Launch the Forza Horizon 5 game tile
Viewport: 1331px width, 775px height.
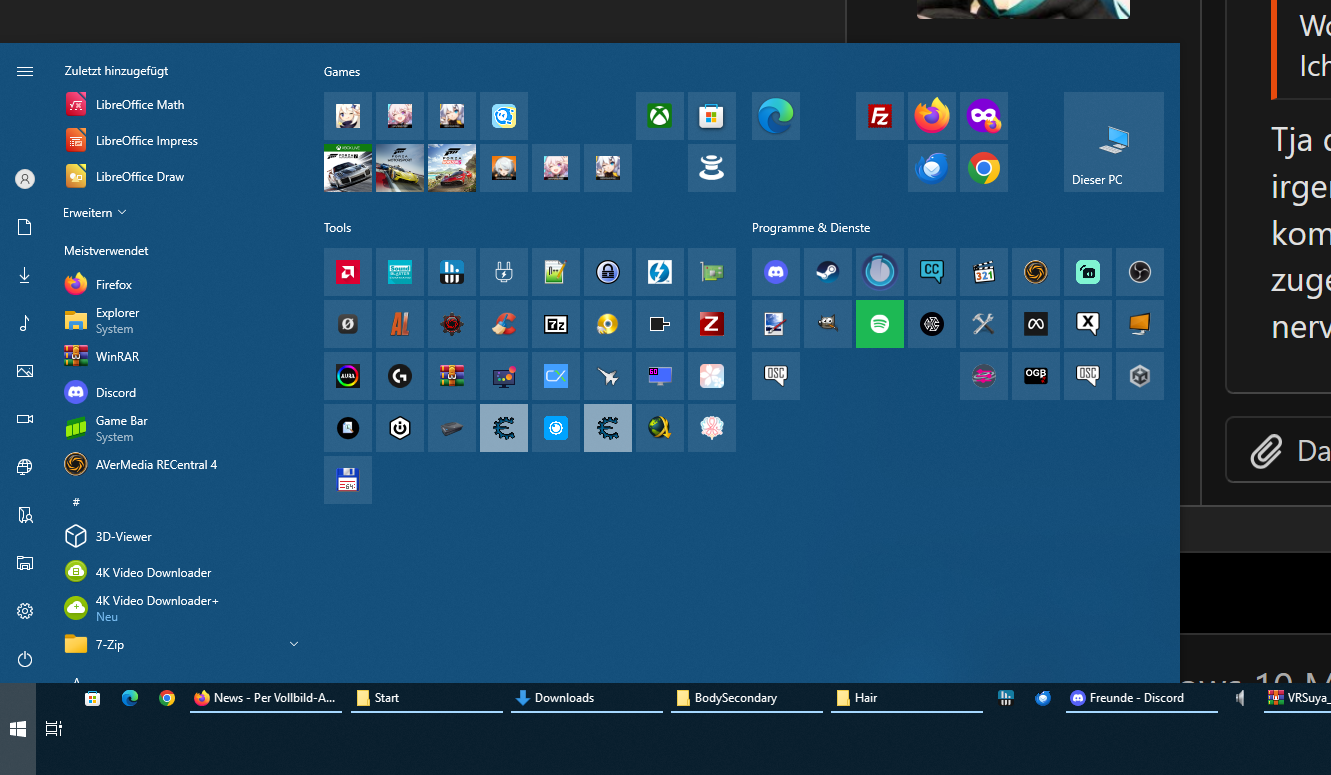click(x=452, y=168)
